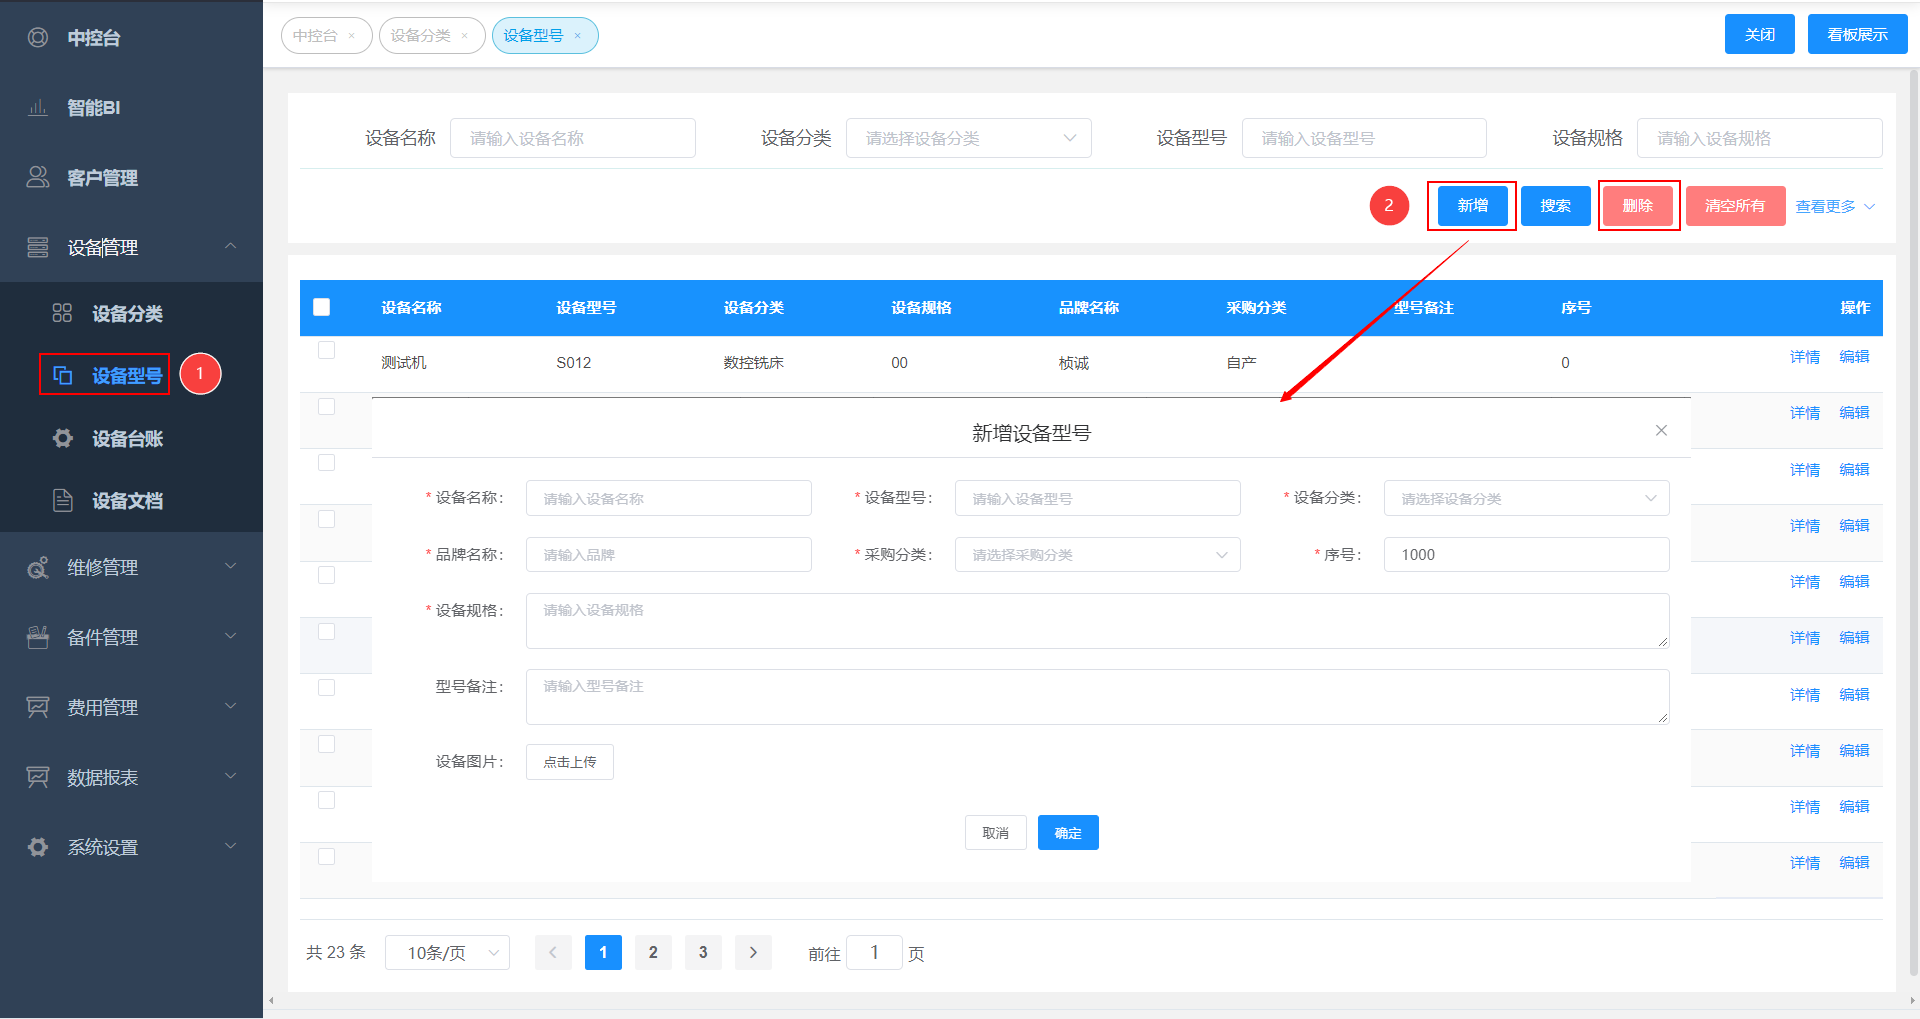Open the 采购分类 dropdown in the dialog
Image resolution: width=1920 pixels, height=1019 pixels.
pos(1097,555)
